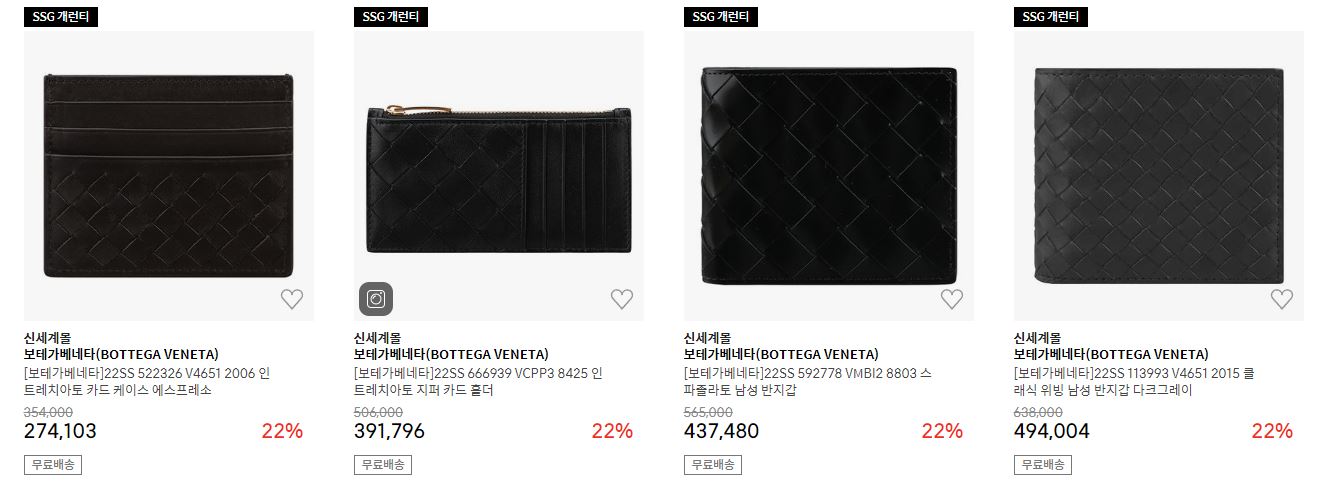Image resolution: width=1327 pixels, height=503 pixels.
Task: Open the dark gray bifold wallet image
Action: pos(1159,176)
